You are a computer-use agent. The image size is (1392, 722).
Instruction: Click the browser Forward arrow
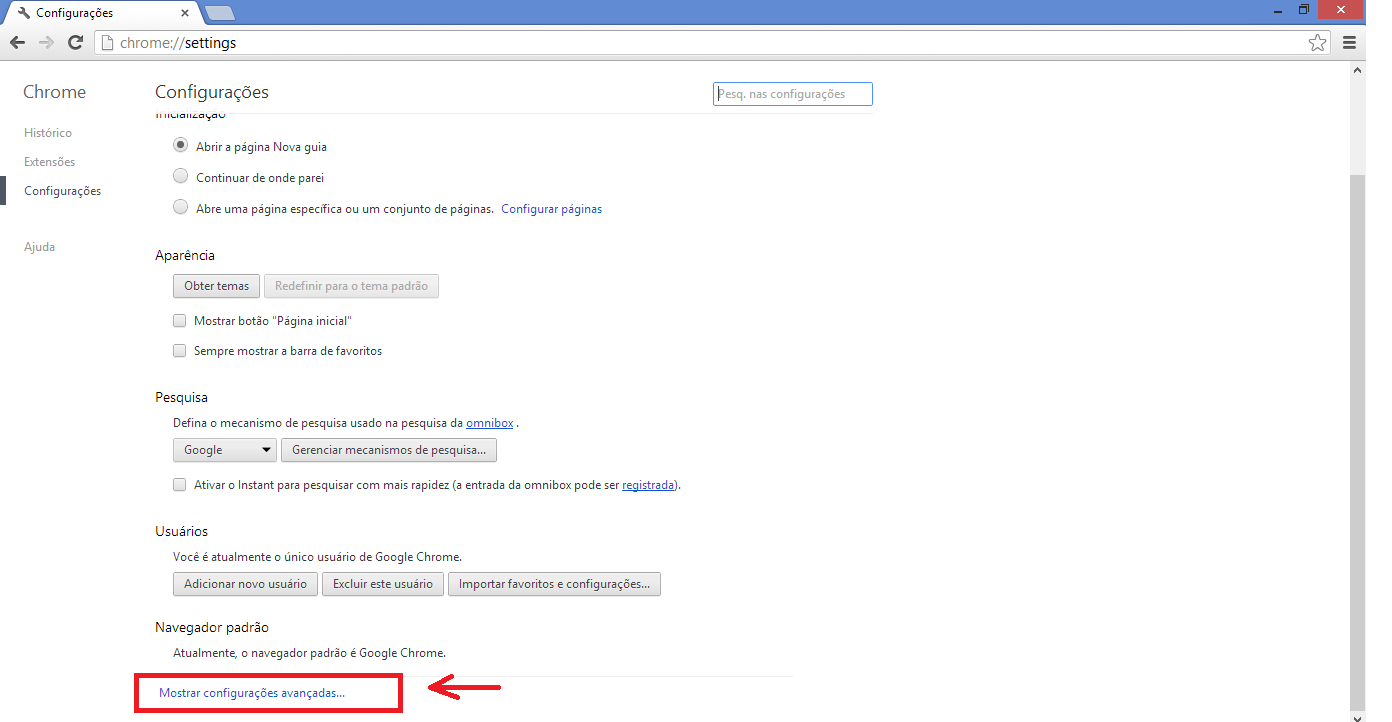46,43
